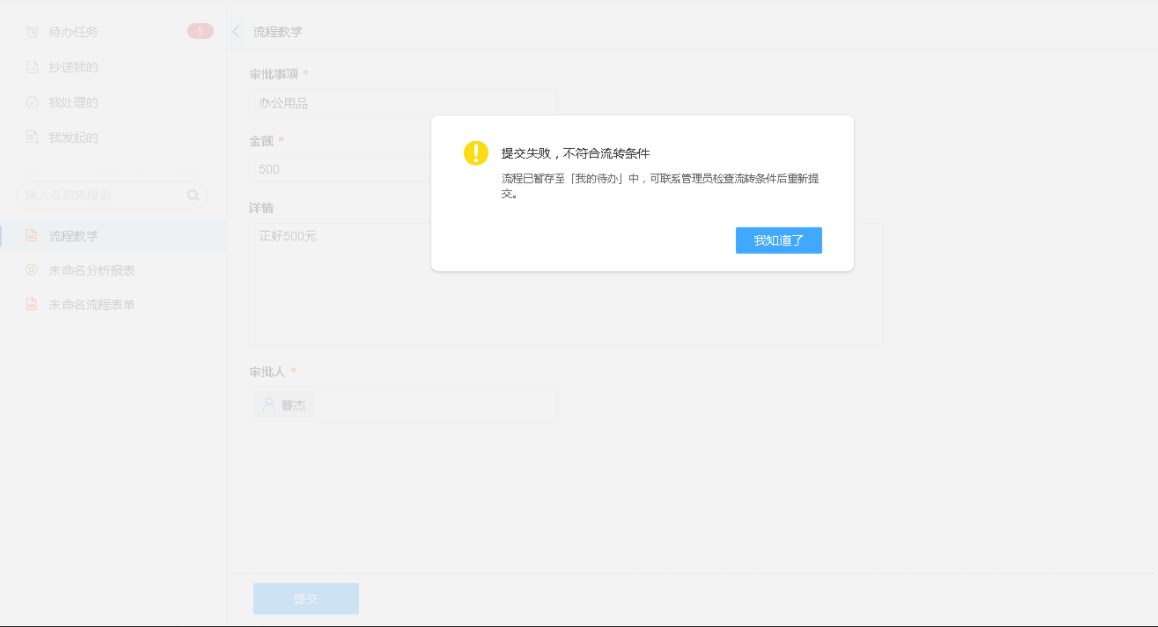Click the 我发起的 sidebar icon
This screenshot has width=1158, height=627.
click(31, 137)
